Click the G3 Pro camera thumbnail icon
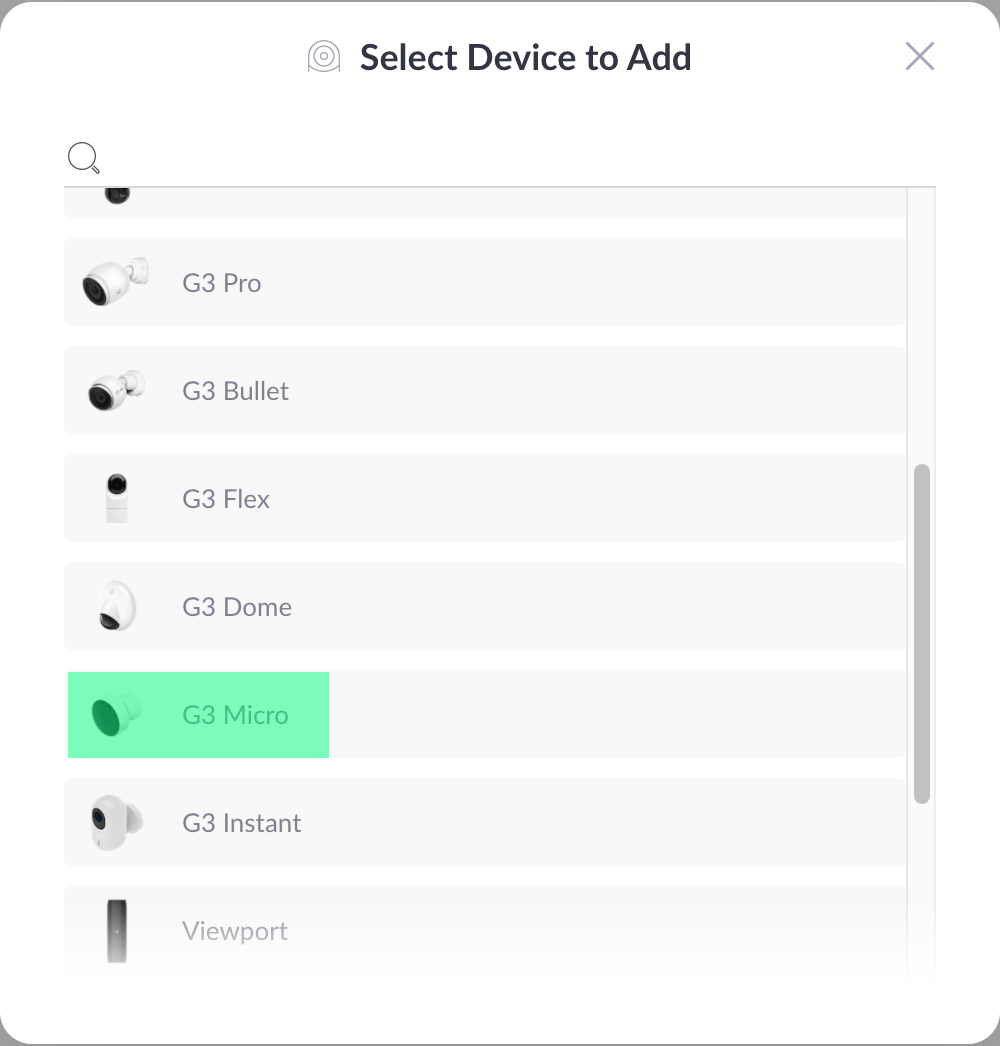 pos(116,283)
